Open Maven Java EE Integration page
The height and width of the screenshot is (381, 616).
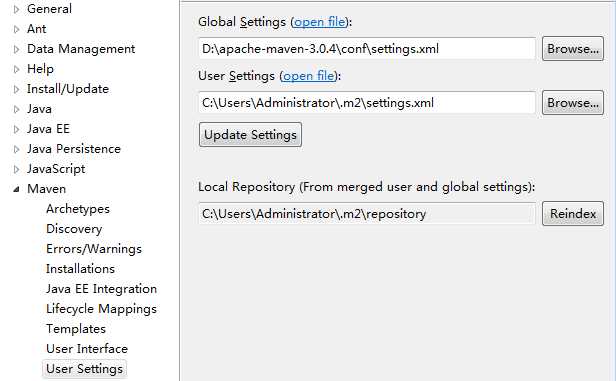(101, 289)
